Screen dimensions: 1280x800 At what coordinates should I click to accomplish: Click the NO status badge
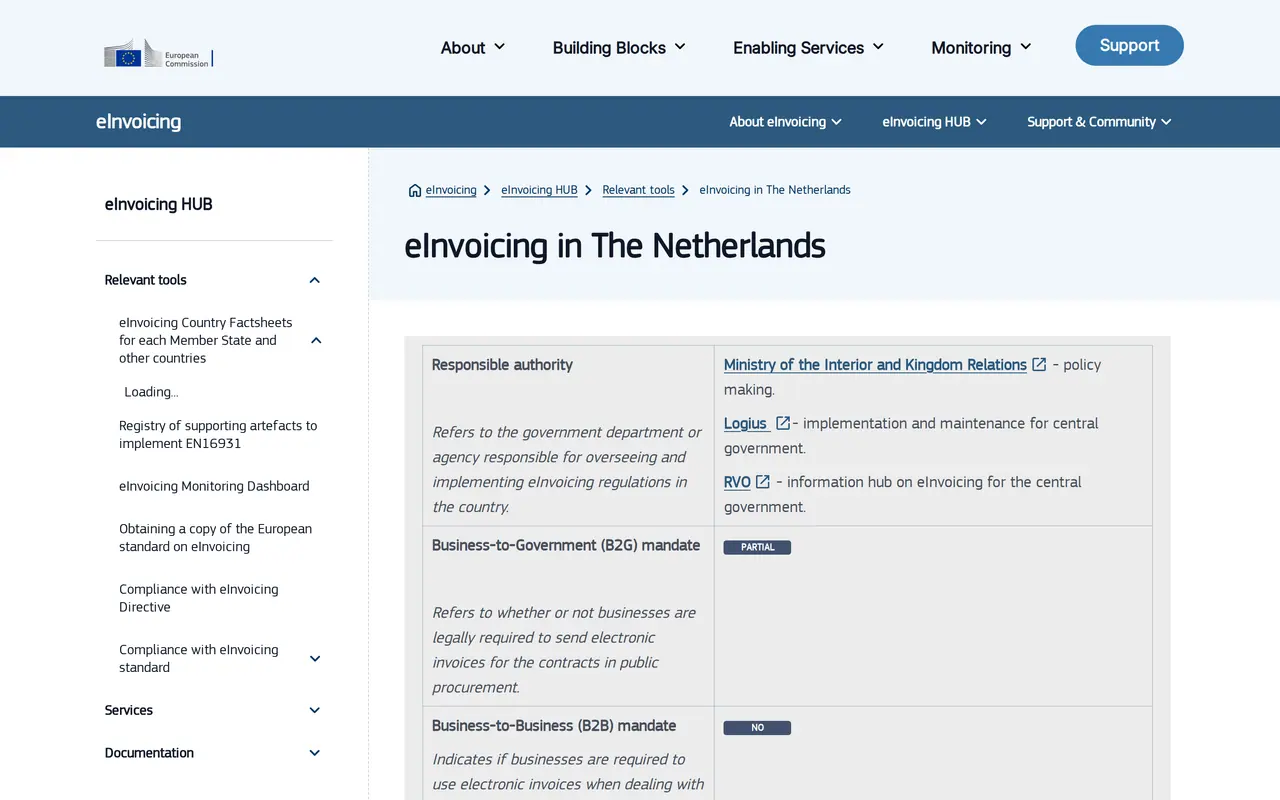pos(757,728)
